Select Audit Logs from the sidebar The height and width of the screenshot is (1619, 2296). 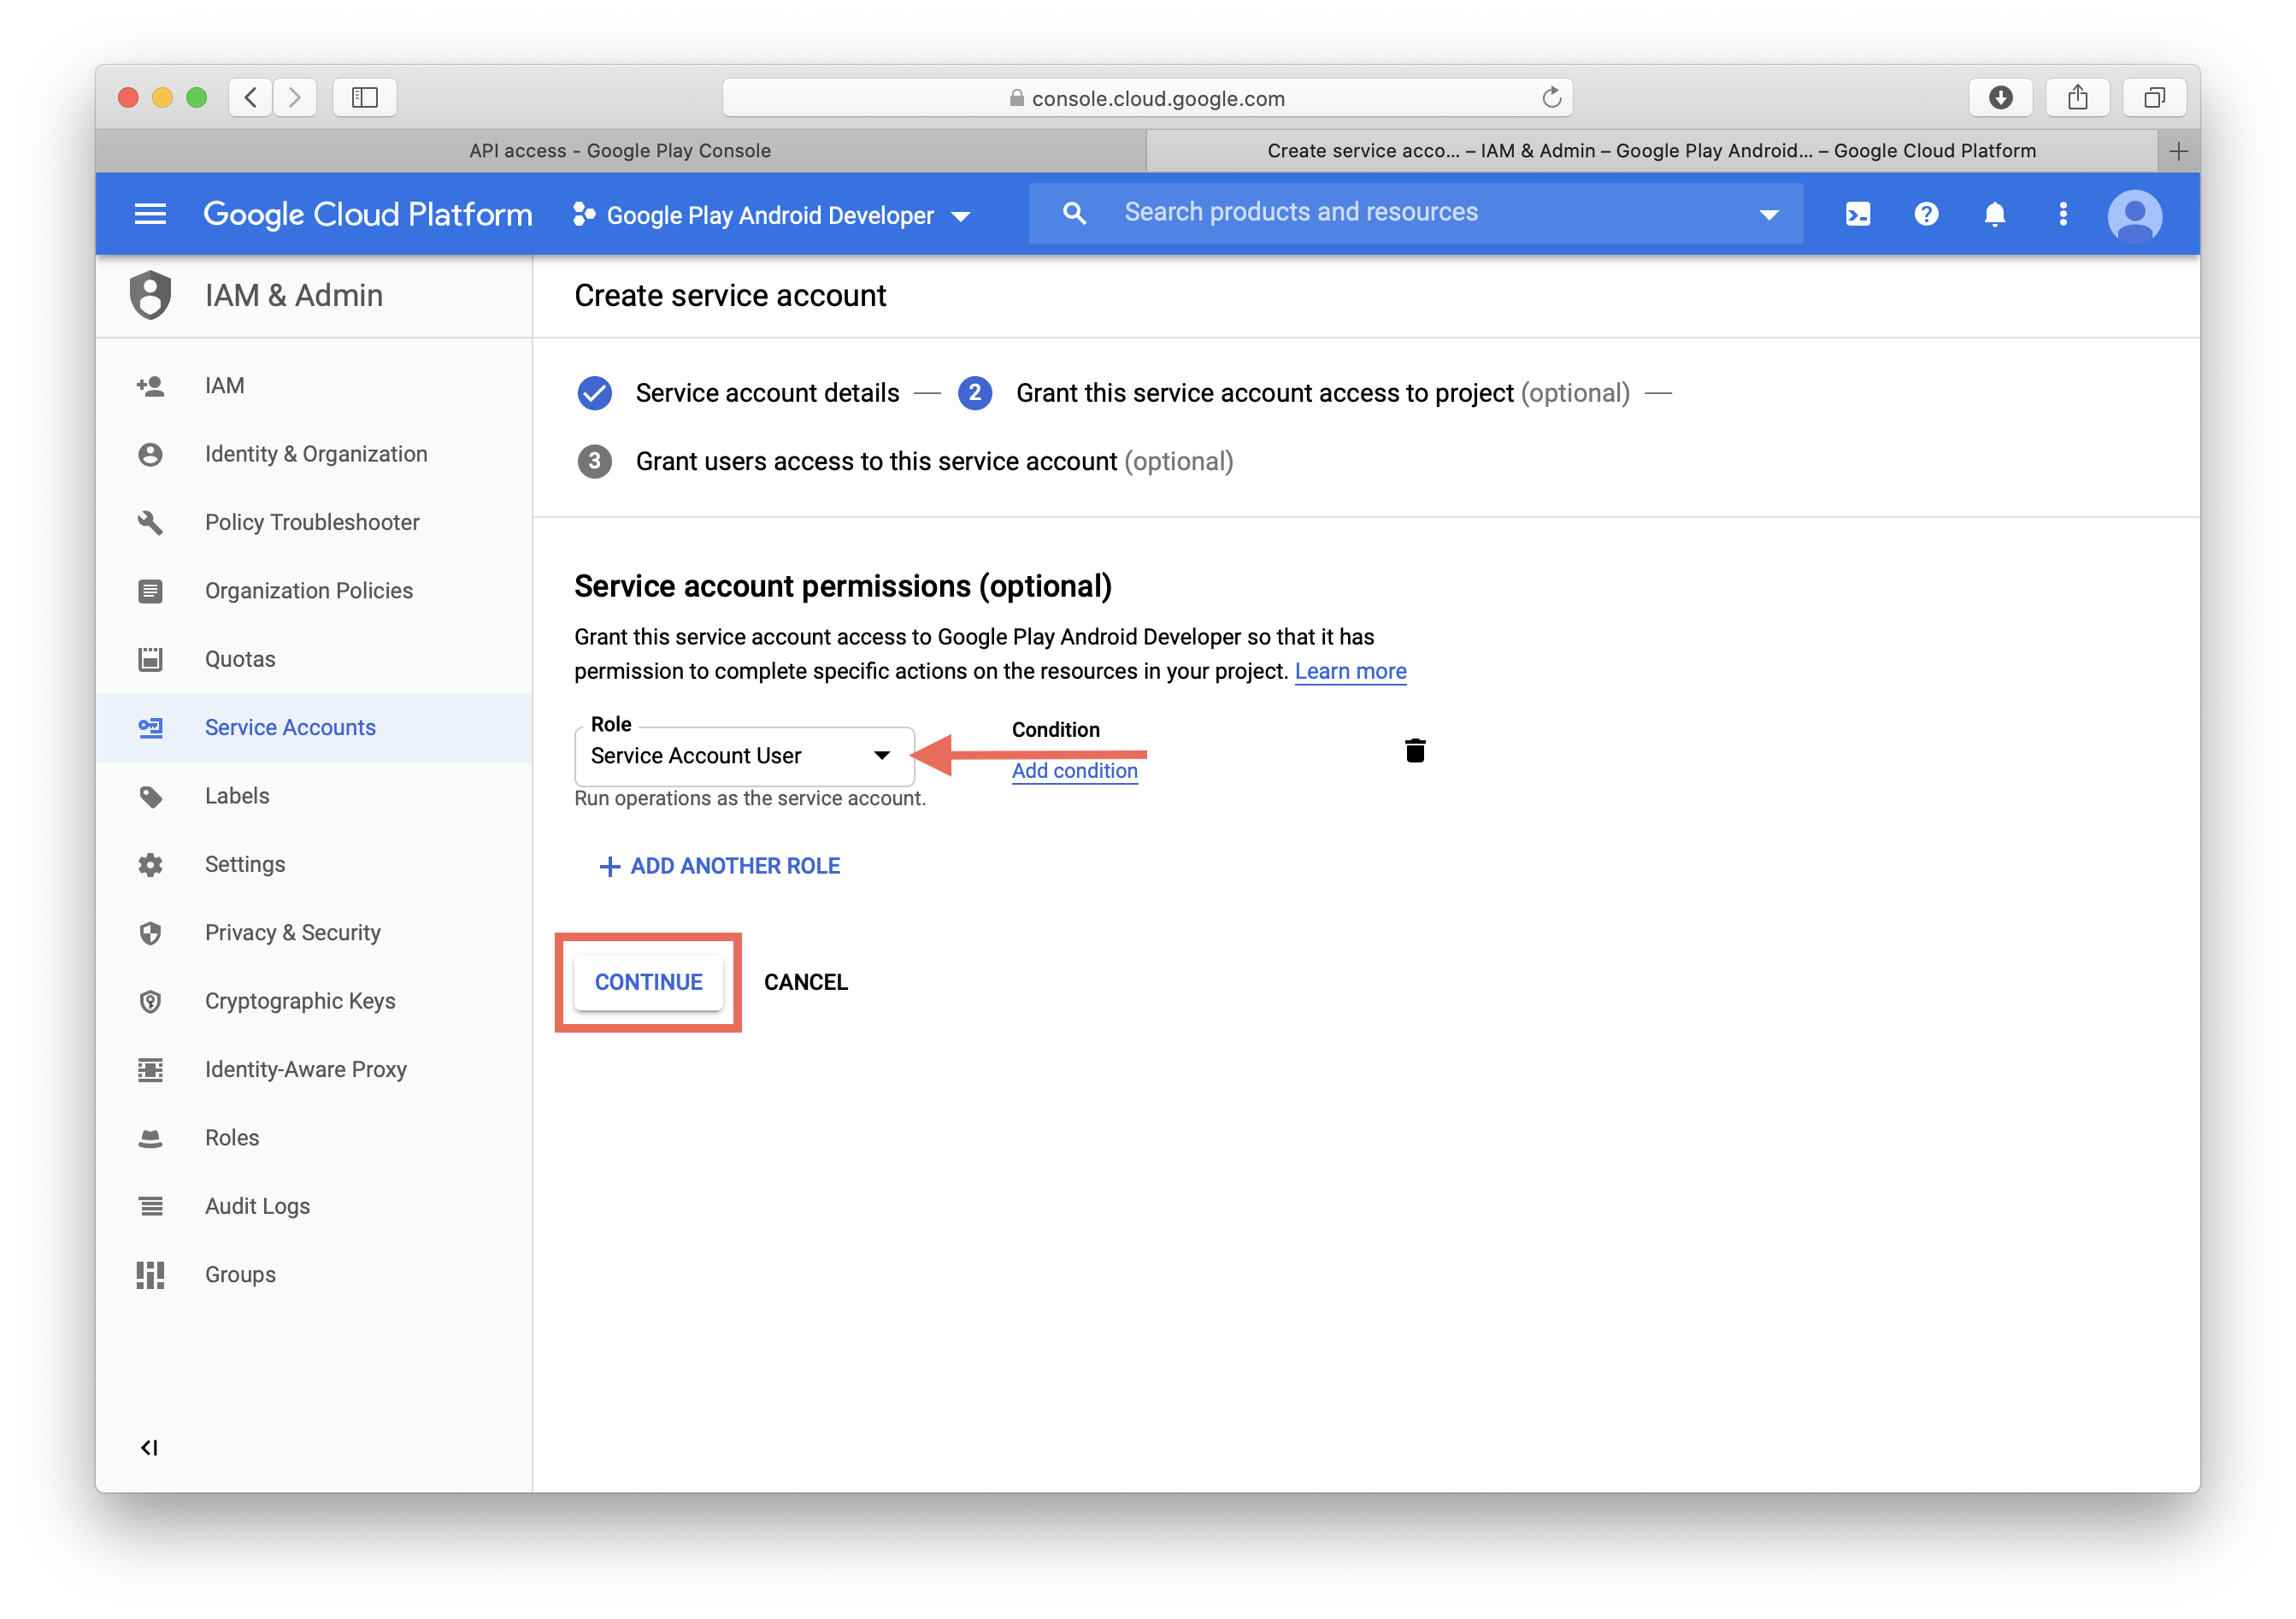(257, 1206)
